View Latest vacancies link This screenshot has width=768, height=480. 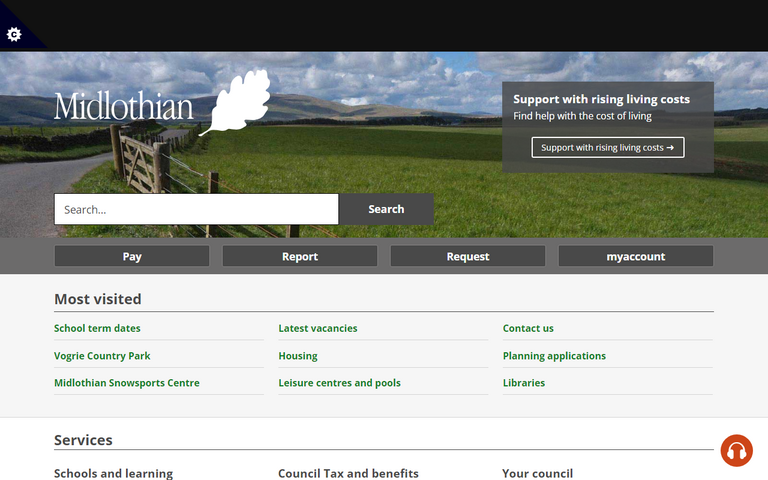click(318, 328)
